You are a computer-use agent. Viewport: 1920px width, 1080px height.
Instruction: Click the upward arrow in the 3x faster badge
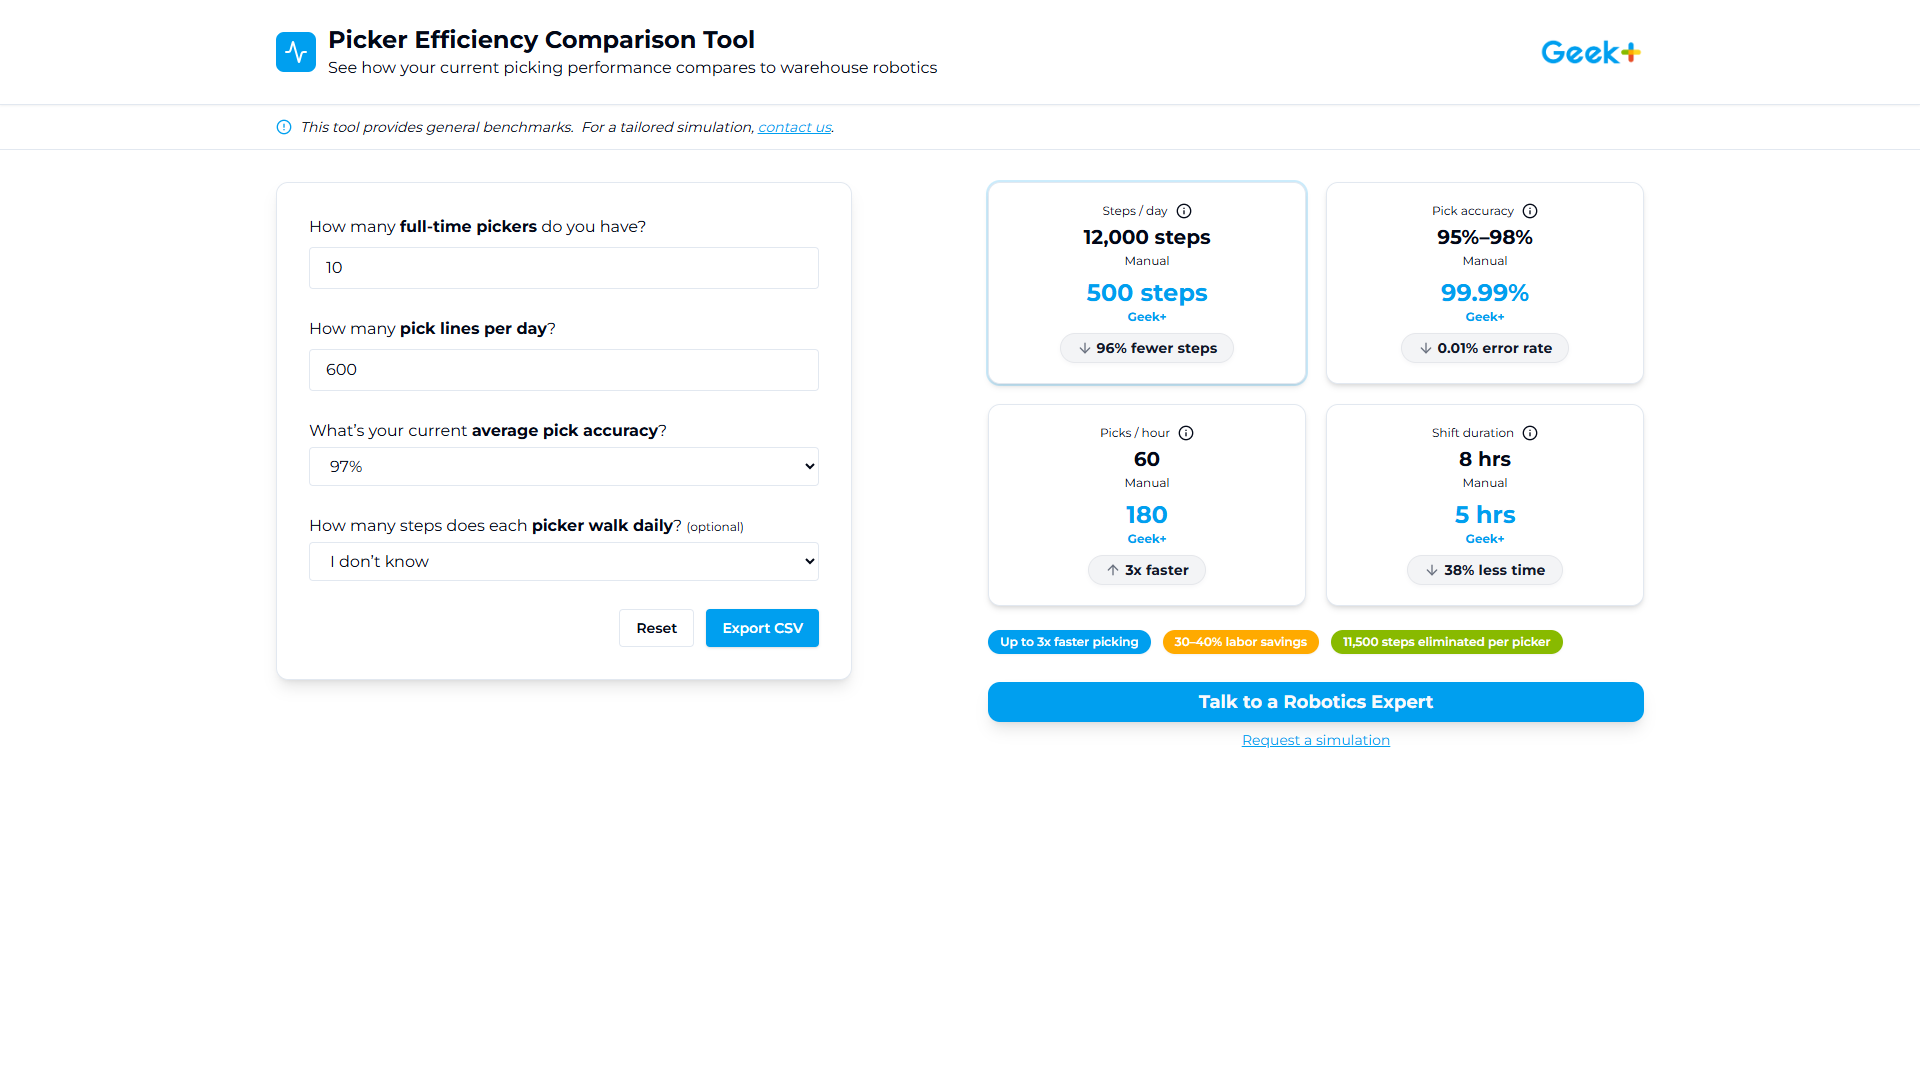(x=1112, y=570)
